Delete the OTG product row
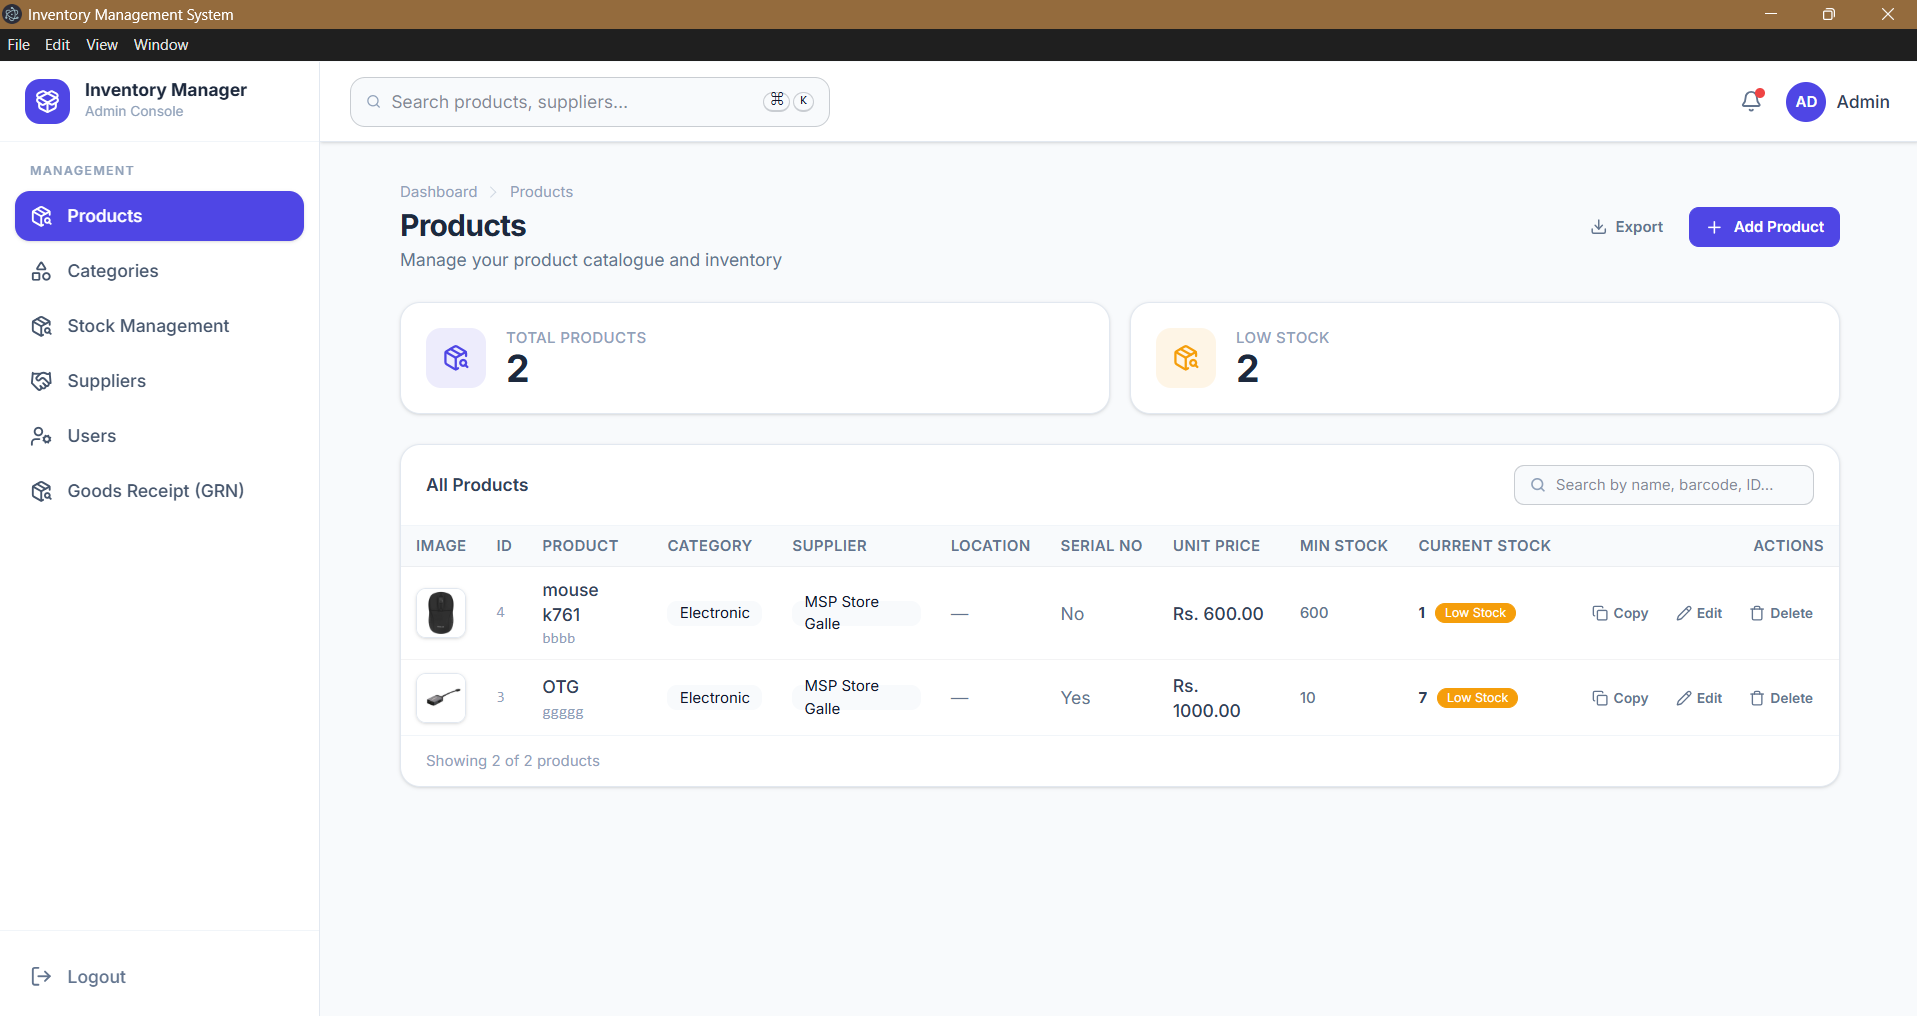Viewport: 1917px width, 1016px height. (x=1781, y=698)
